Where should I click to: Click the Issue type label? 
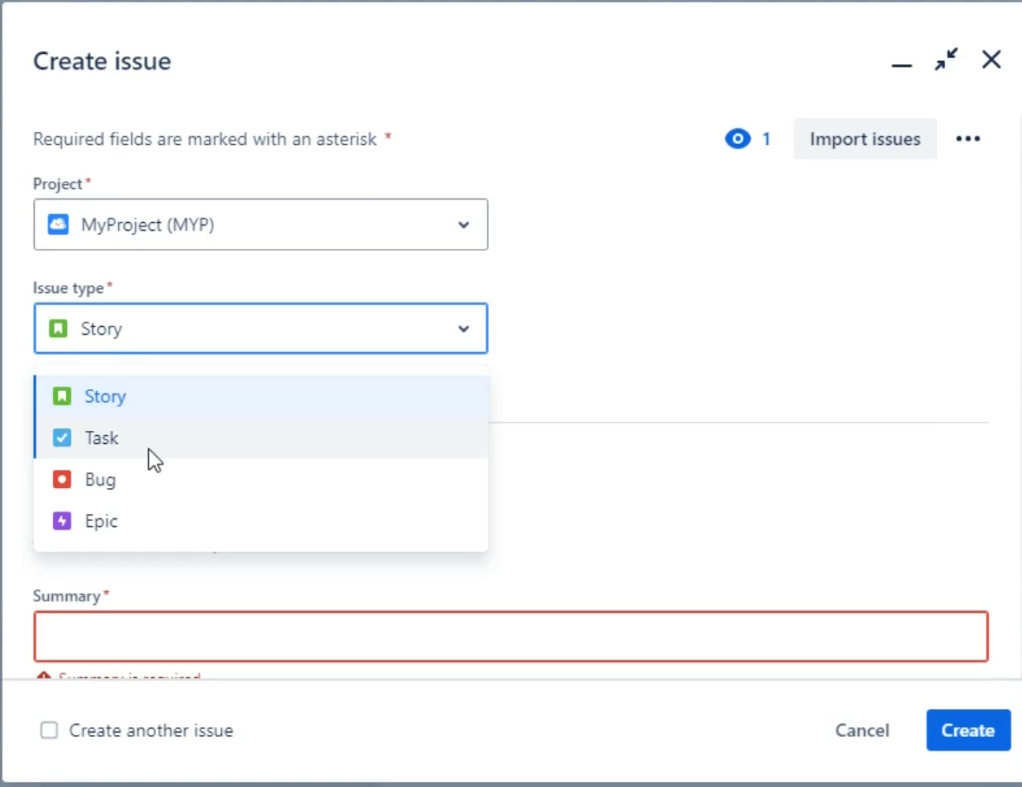pos(68,288)
